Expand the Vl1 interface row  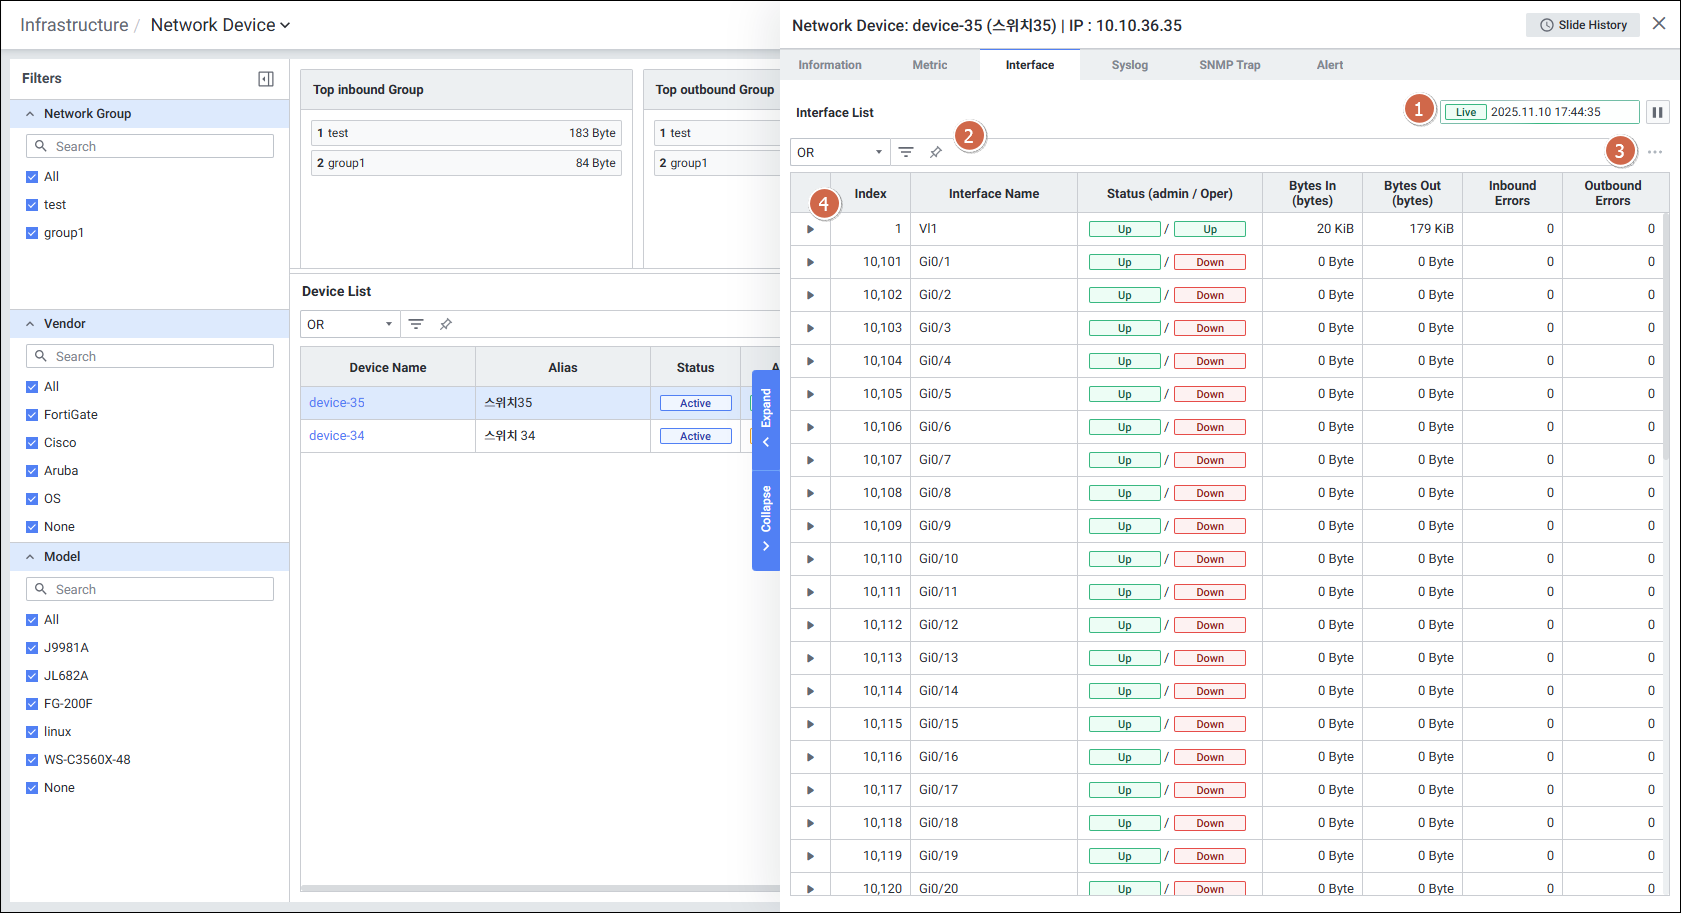coord(810,229)
